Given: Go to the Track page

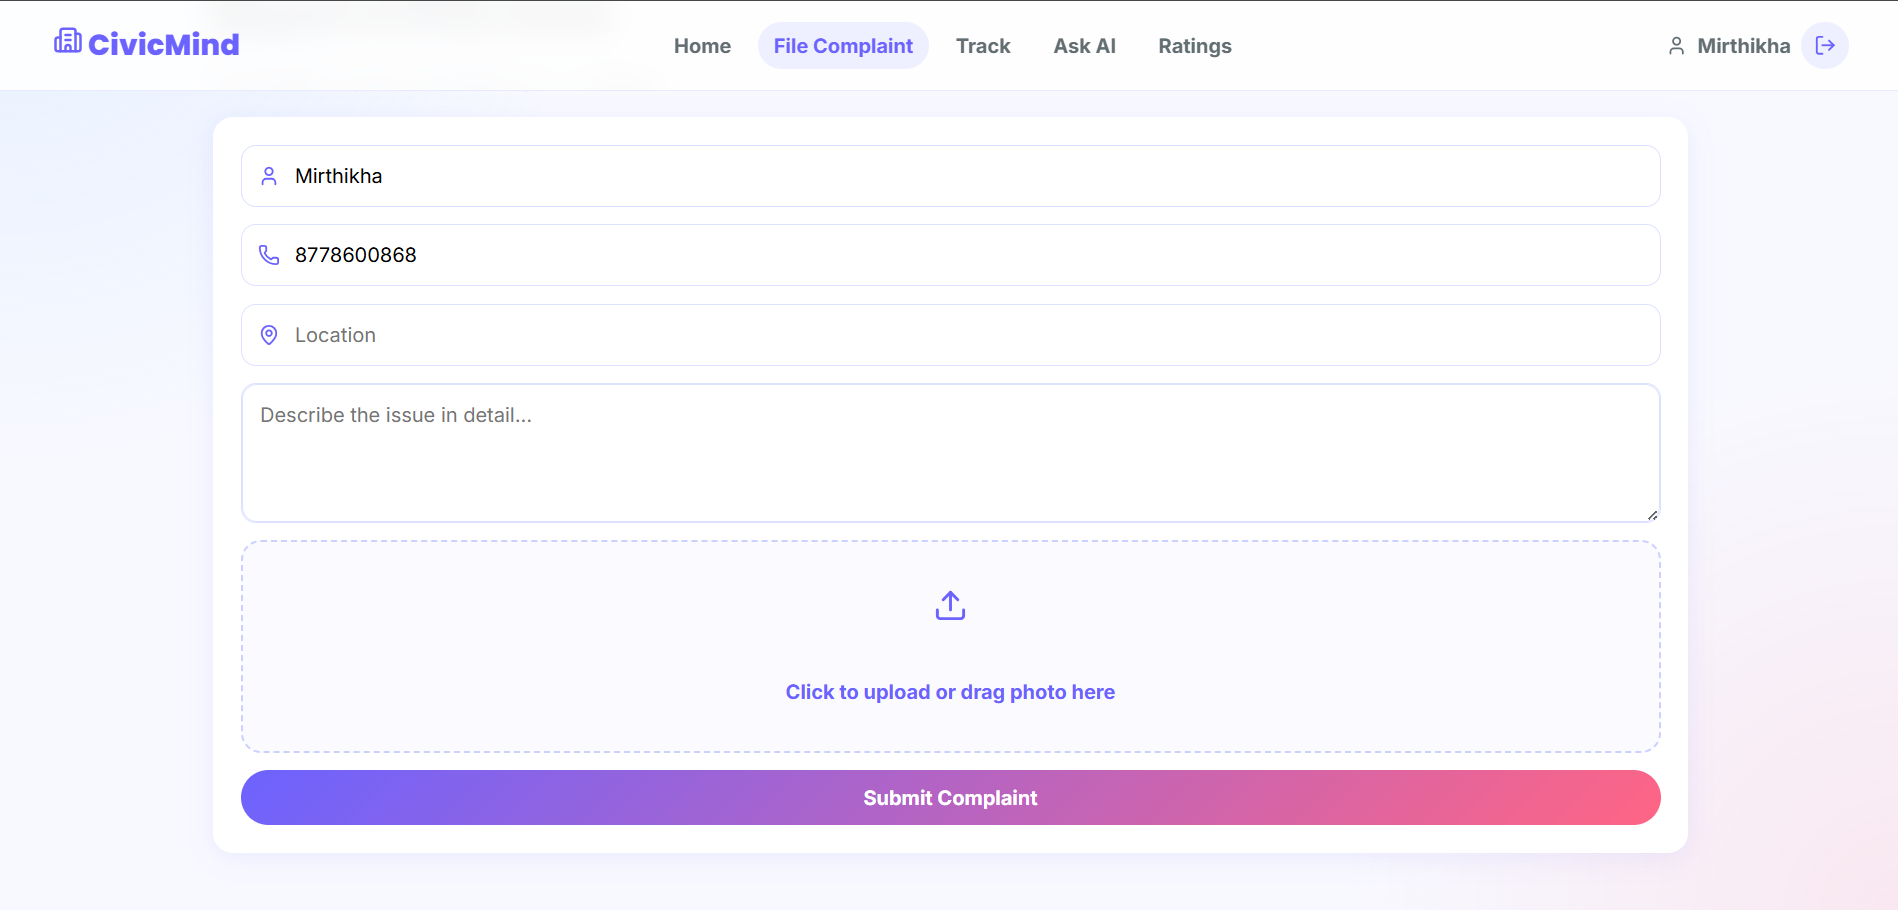Looking at the screenshot, I should [x=983, y=46].
